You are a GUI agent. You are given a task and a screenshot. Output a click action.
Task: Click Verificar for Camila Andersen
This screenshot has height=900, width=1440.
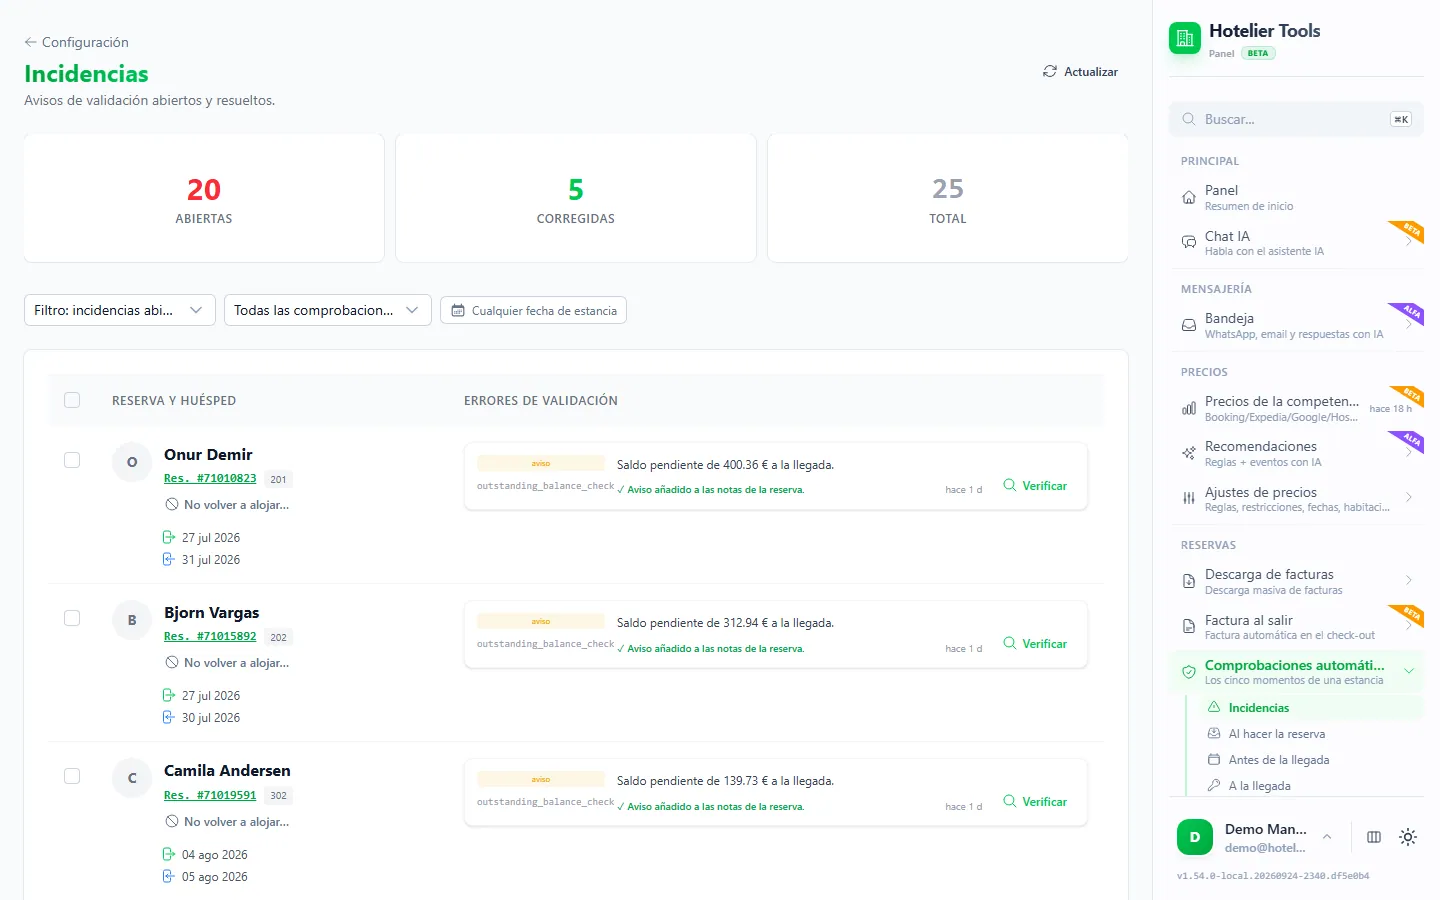(1035, 801)
